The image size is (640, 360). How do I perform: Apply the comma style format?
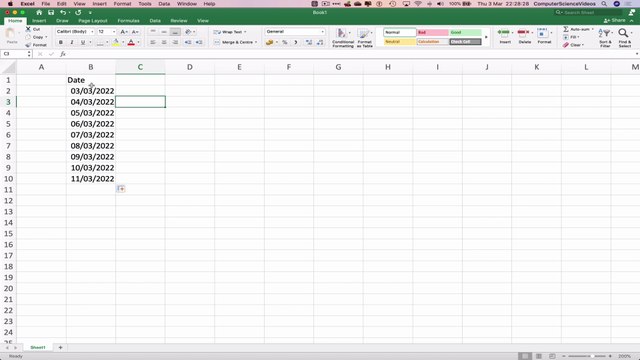click(x=296, y=42)
